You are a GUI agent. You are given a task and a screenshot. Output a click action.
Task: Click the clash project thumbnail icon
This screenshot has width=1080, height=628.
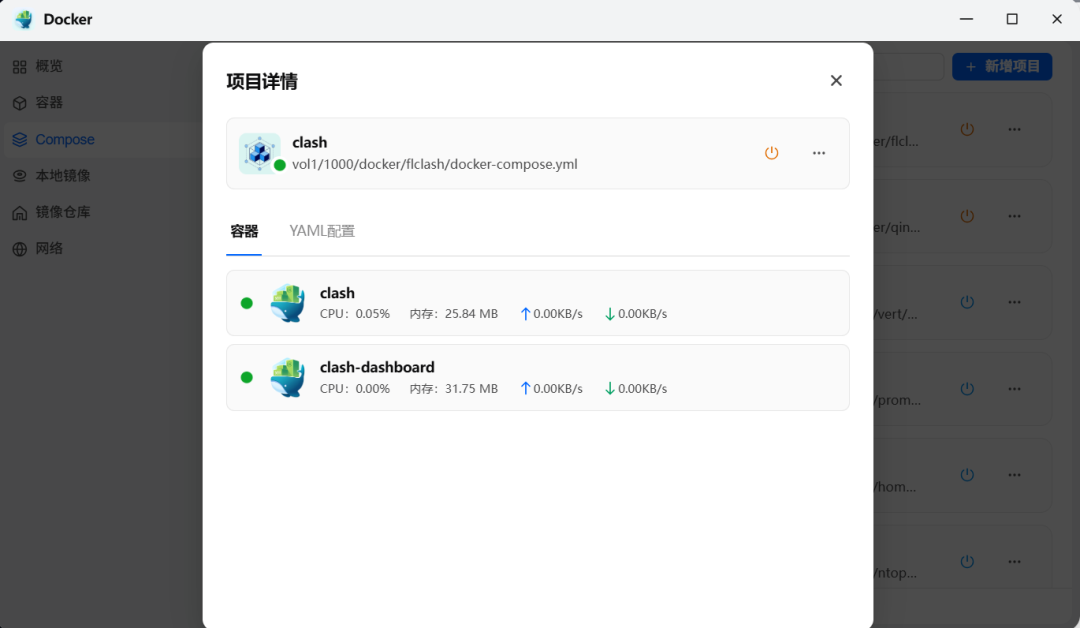coord(260,153)
